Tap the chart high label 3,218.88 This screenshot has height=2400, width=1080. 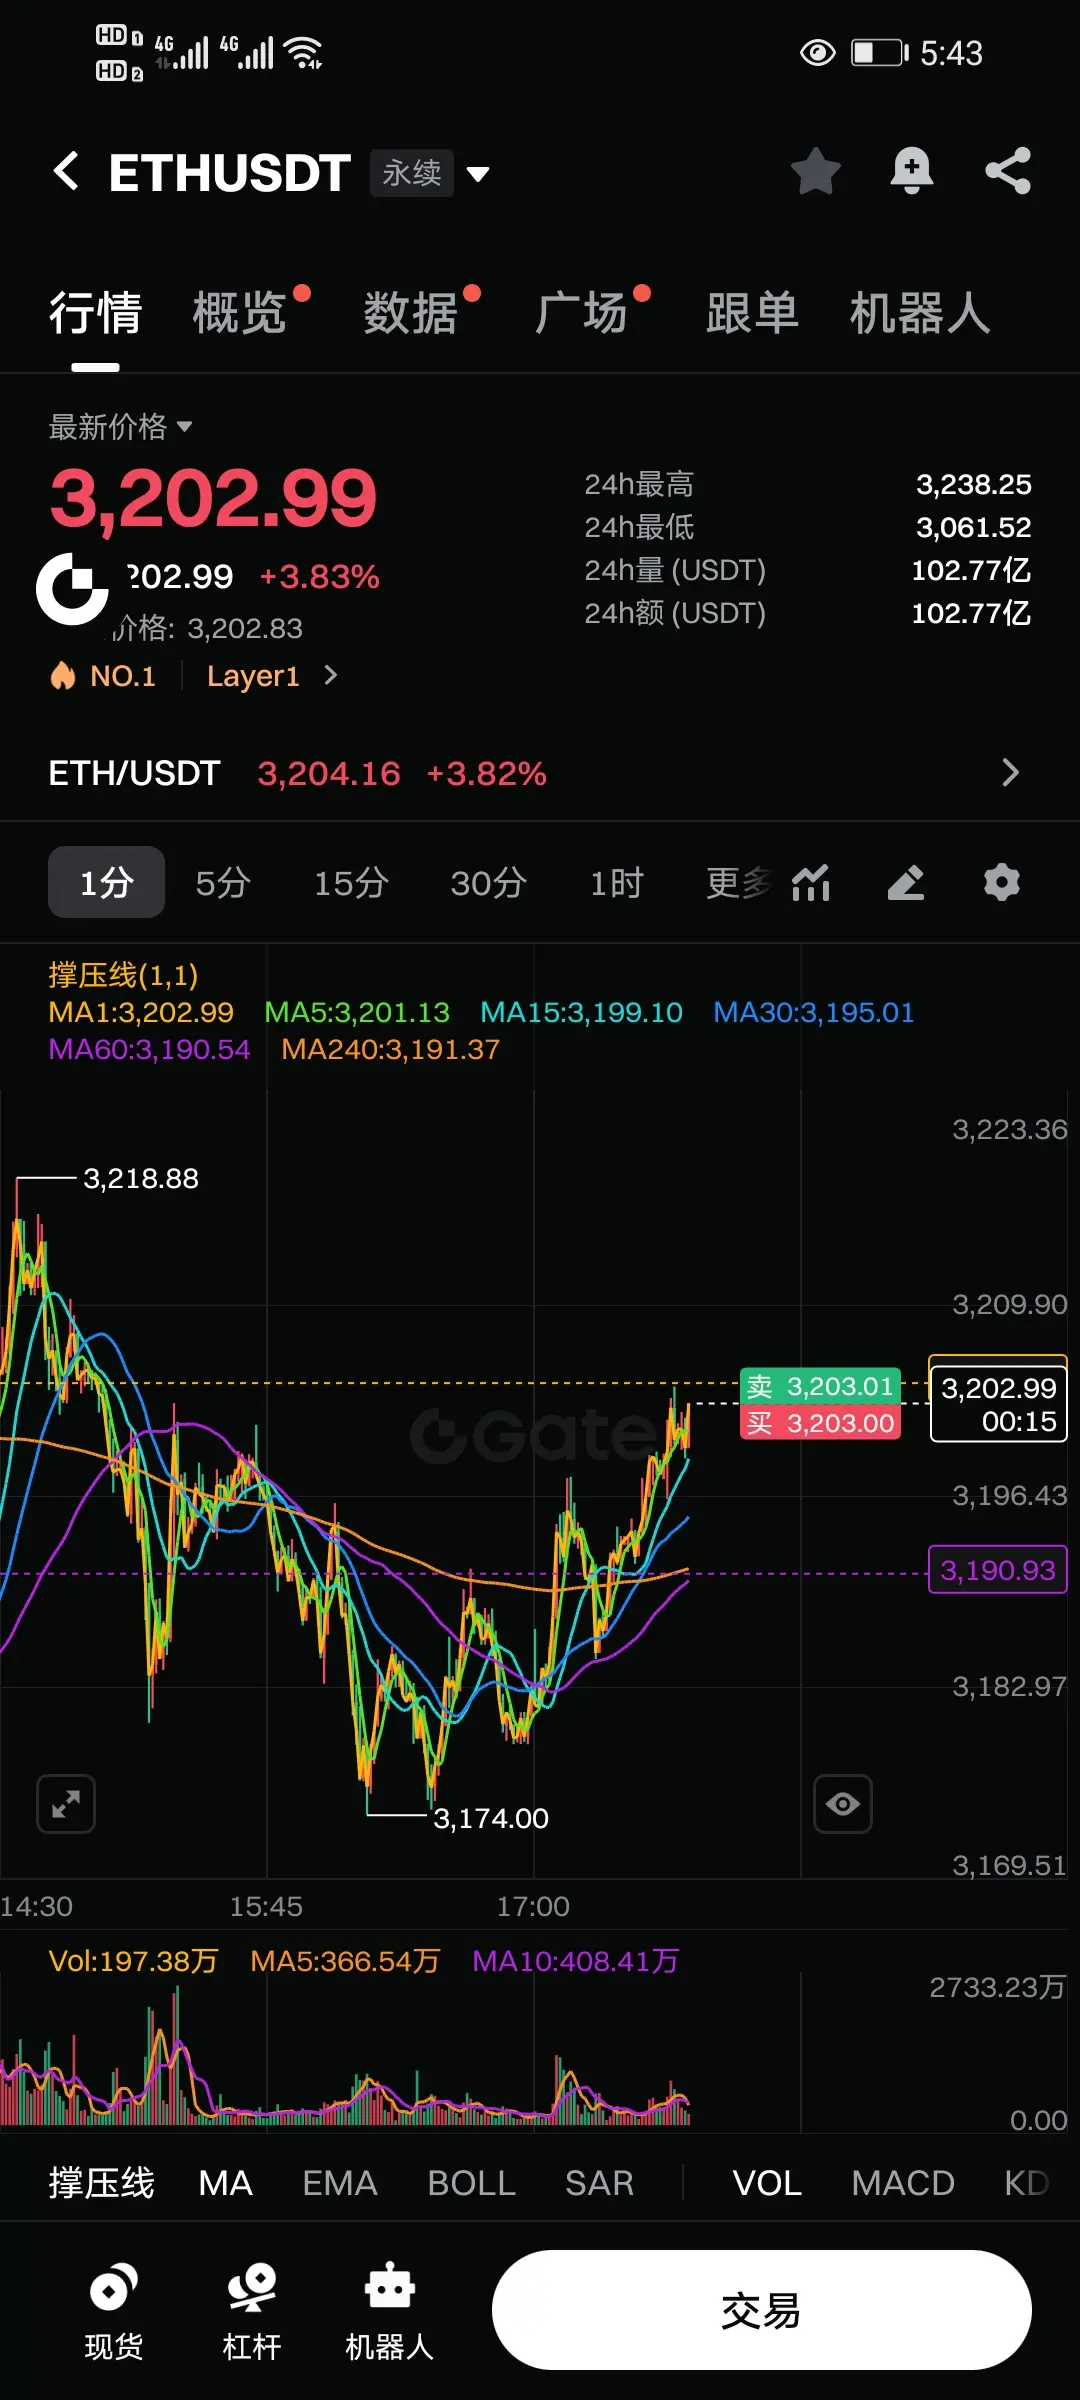(141, 1178)
